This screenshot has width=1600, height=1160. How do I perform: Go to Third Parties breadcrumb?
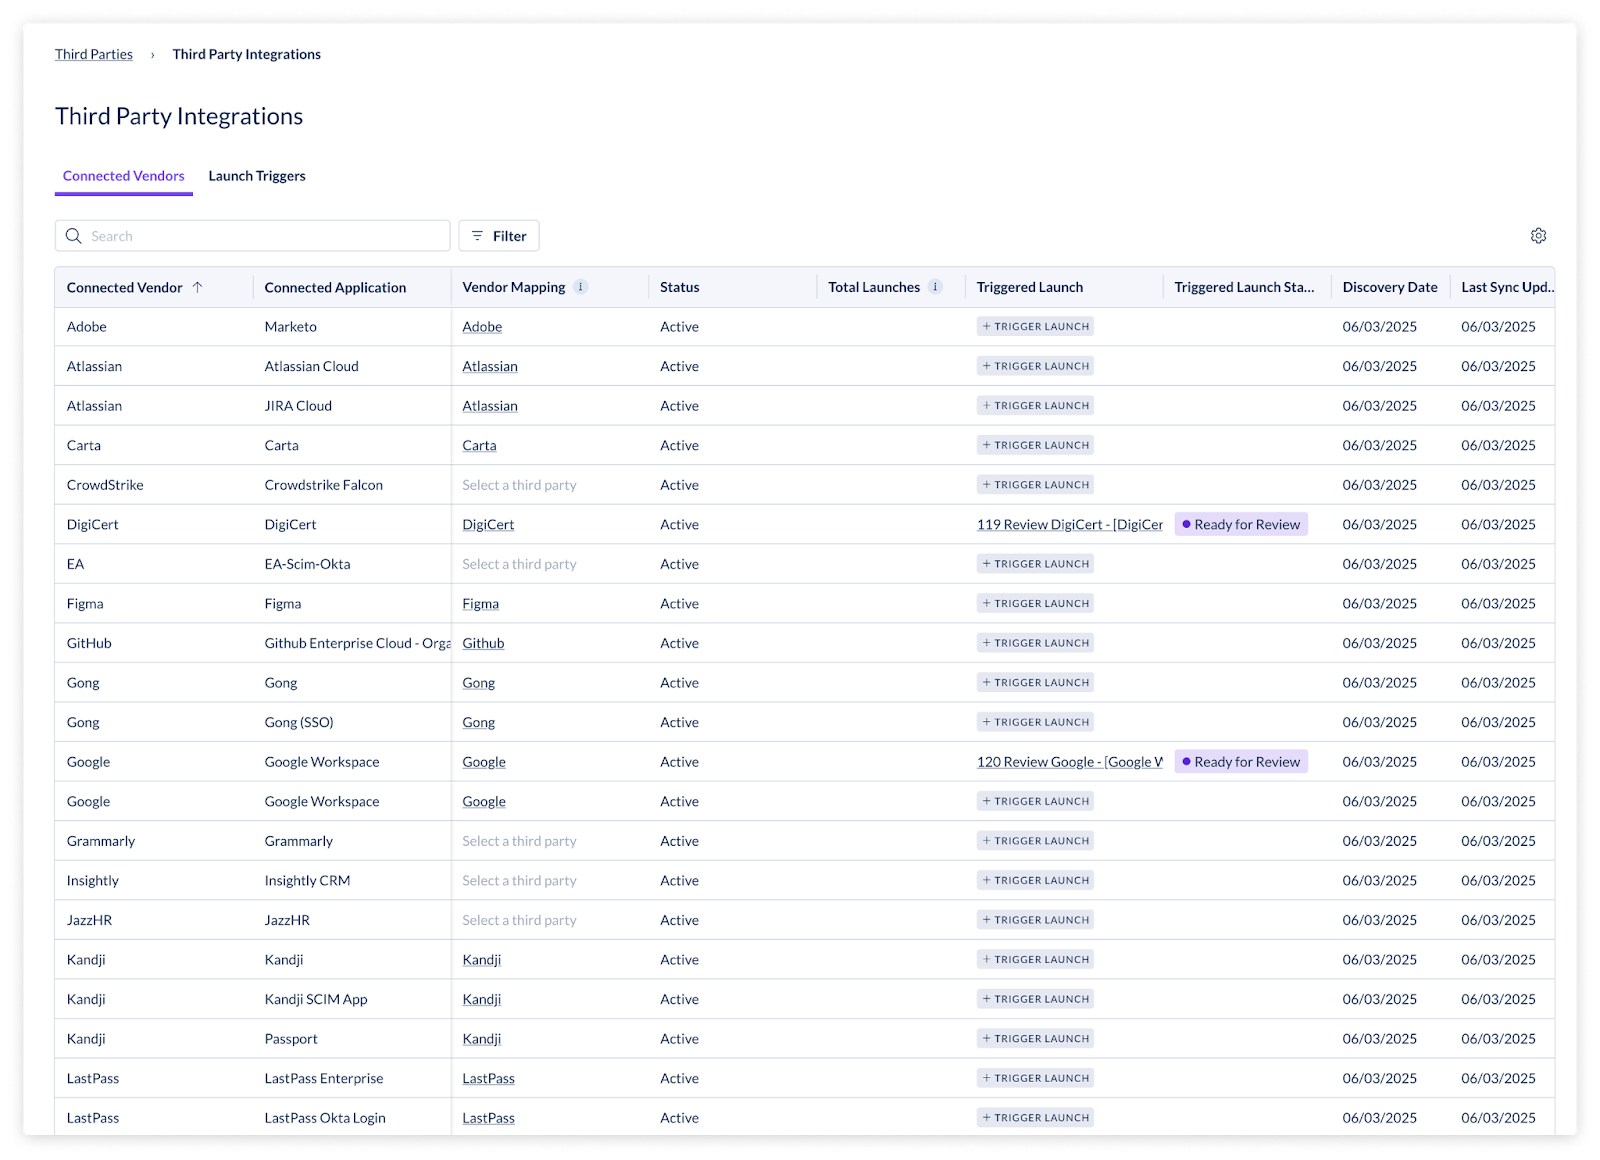pos(94,54)
